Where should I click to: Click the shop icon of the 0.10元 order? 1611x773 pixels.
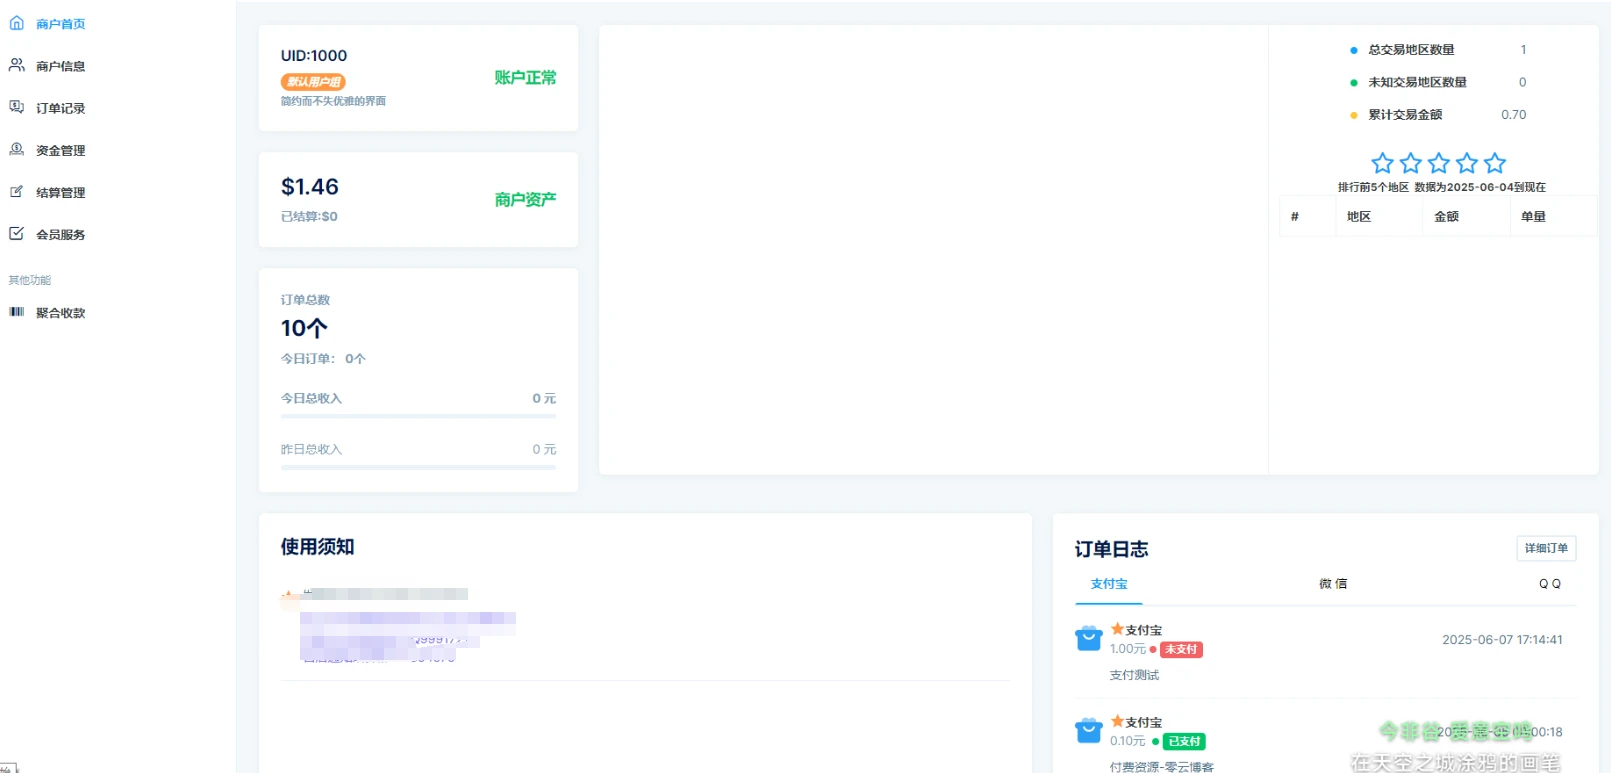click(1088, 730)
